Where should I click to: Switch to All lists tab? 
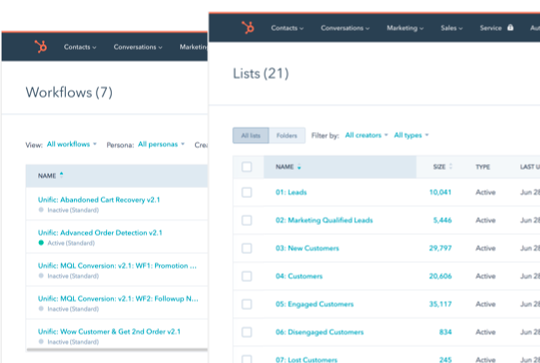coord(251,135)
